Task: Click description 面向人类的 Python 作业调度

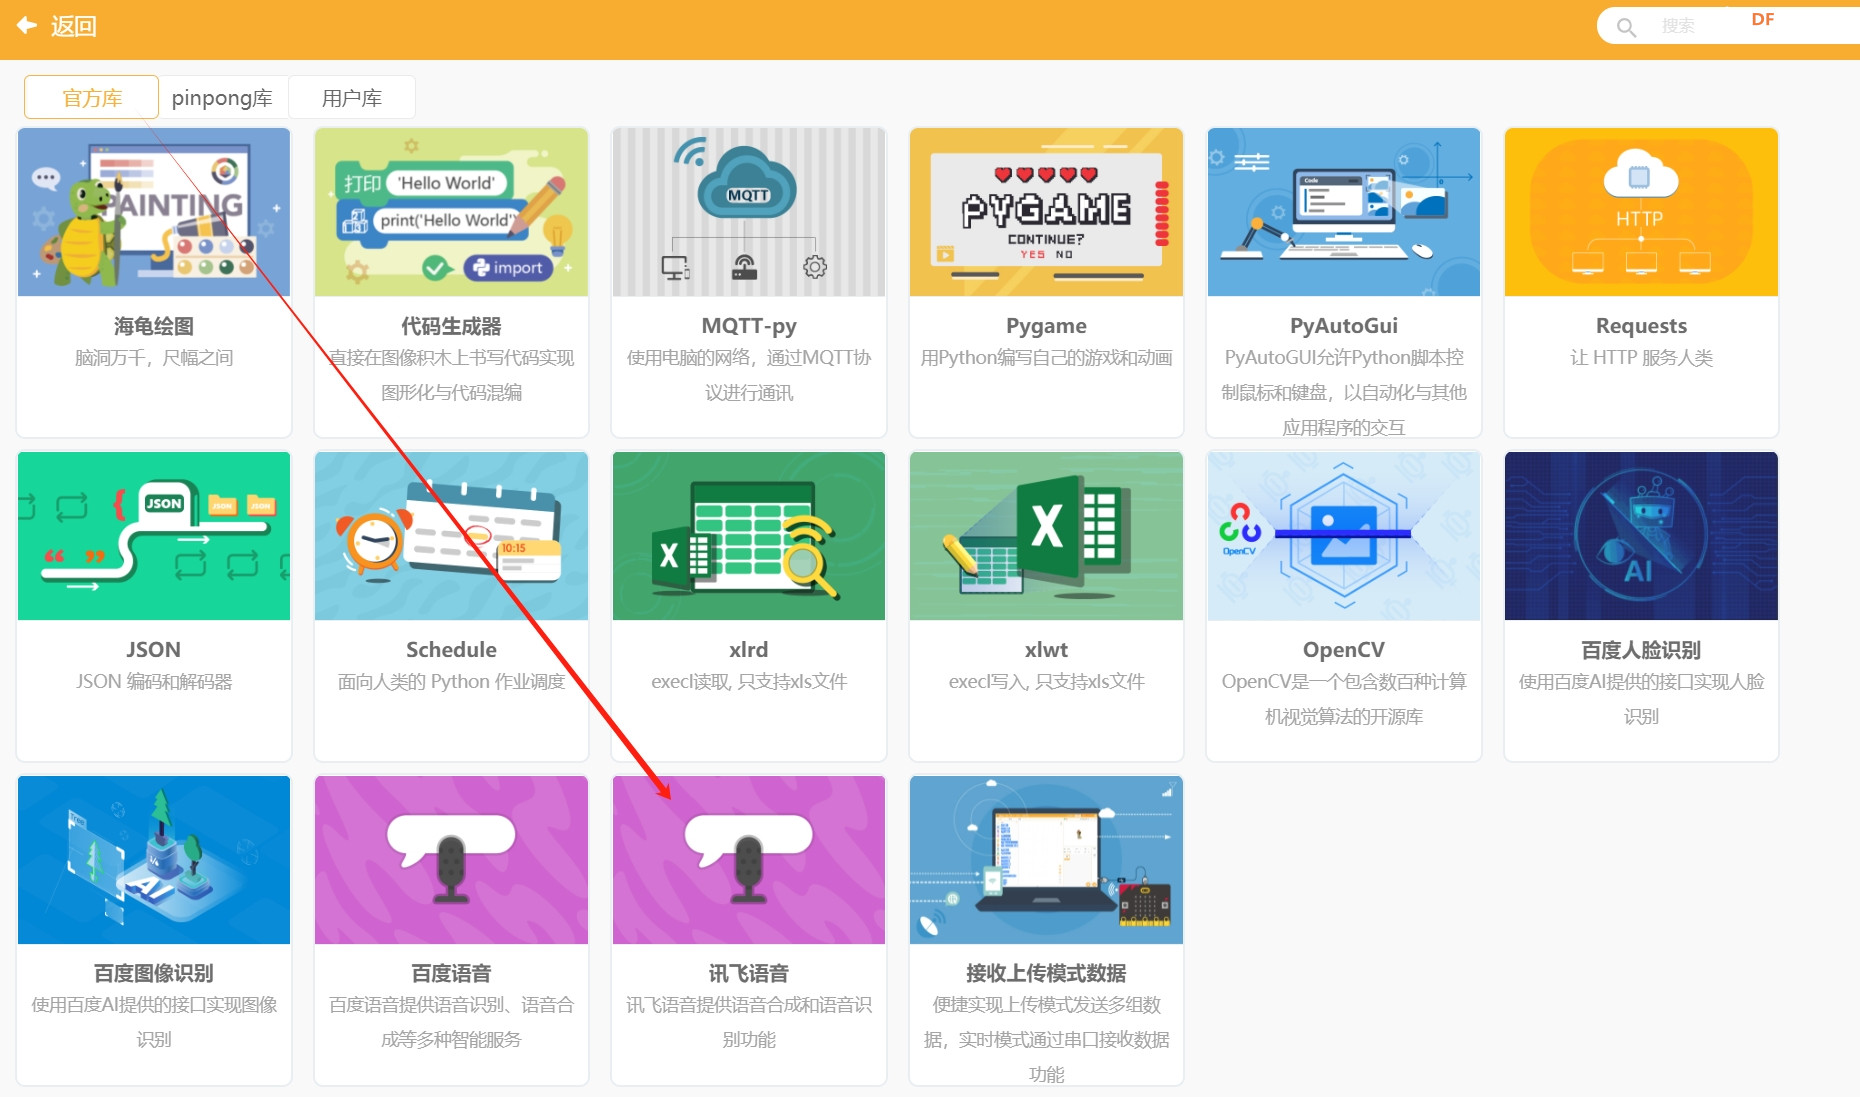Action: coord(451,682)
